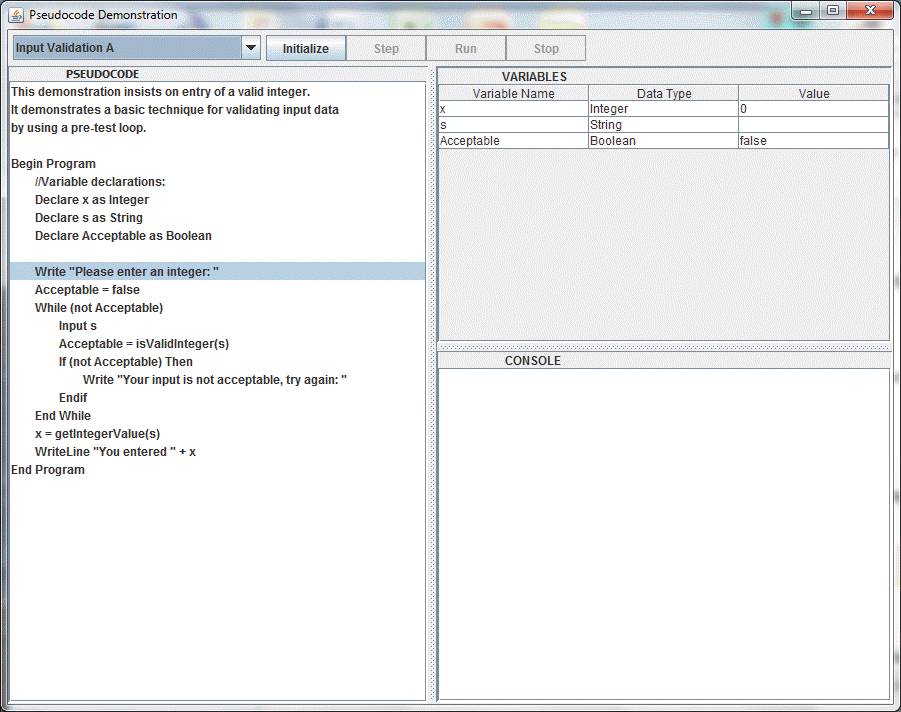901x712 pixels.
Task: Click the Run button
Action: click(466, 48)
